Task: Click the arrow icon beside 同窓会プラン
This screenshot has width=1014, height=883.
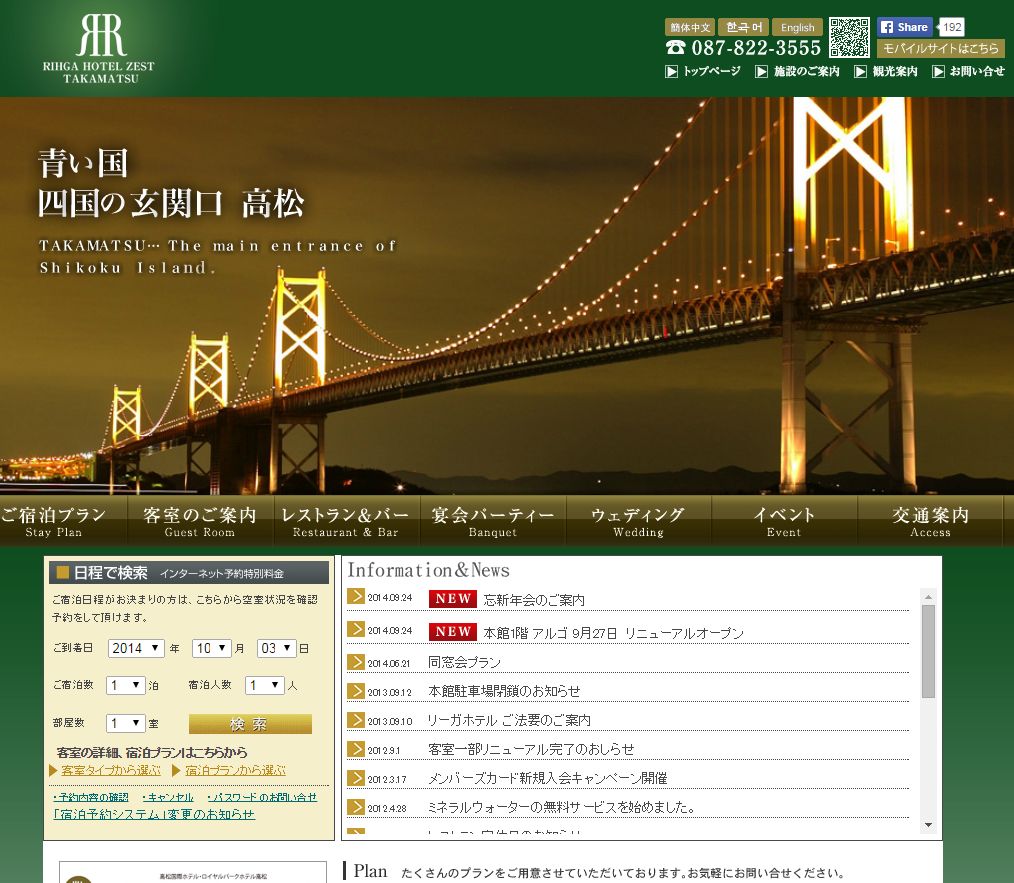Action: [x=356, y=662]
